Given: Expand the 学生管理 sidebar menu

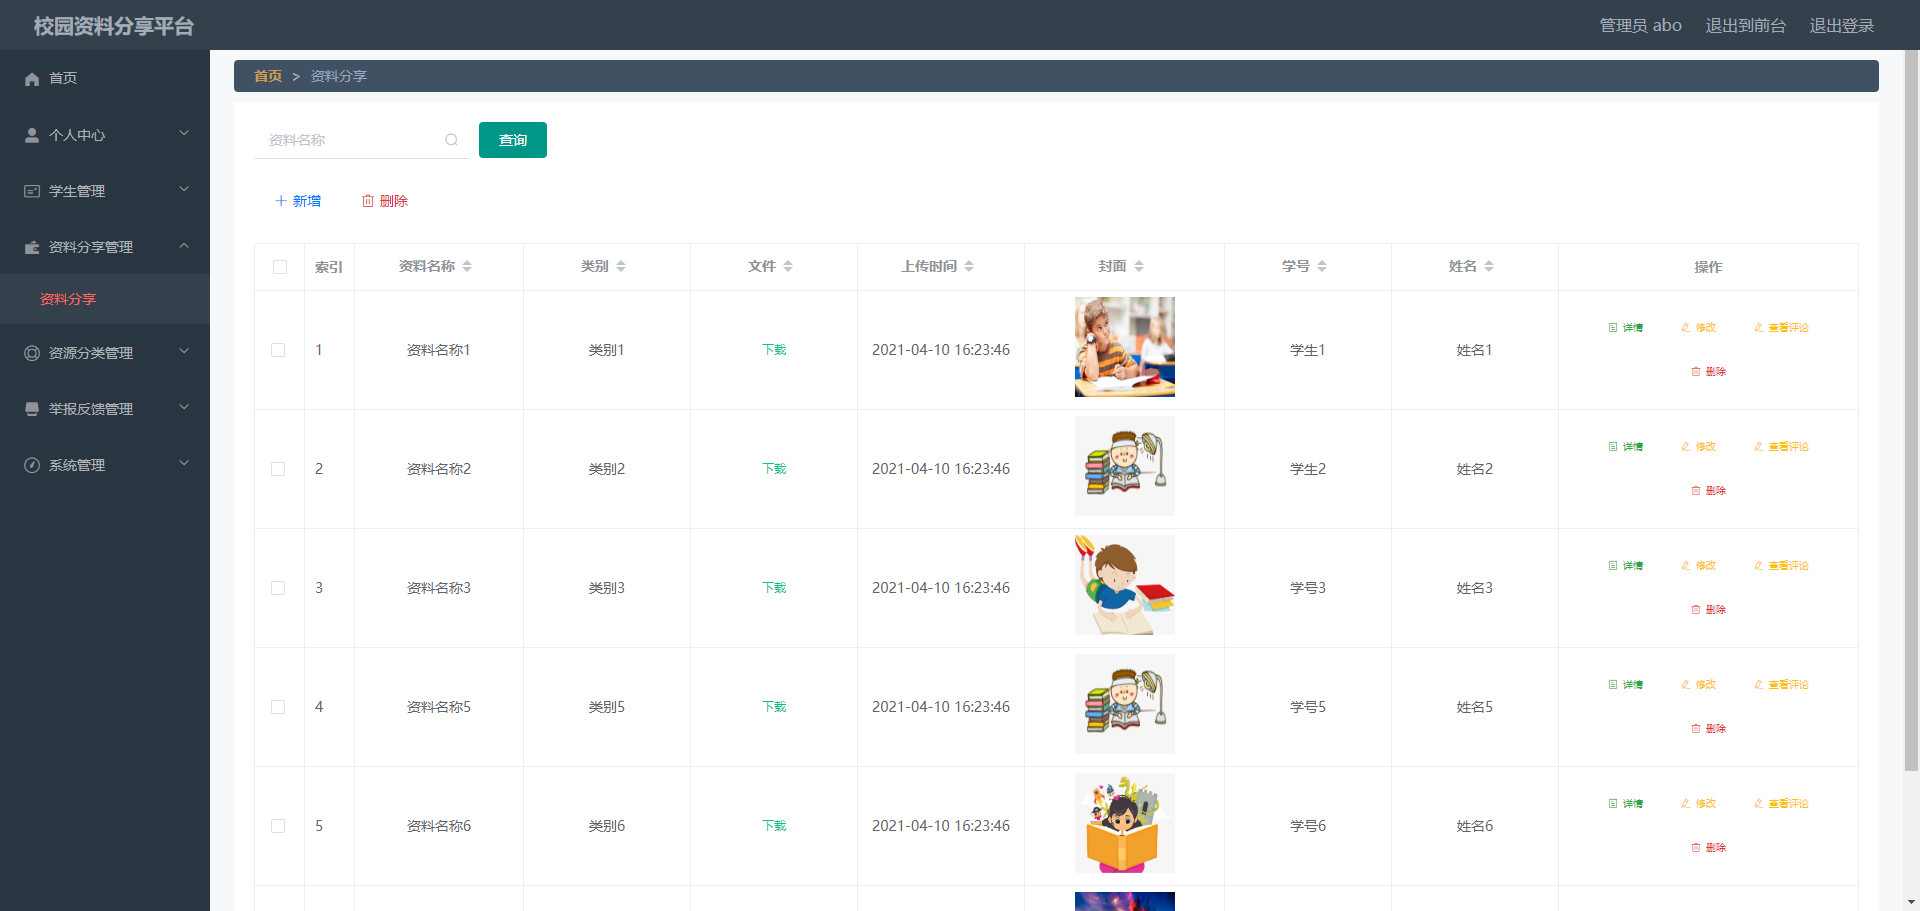Looking at the screenshot, I should click(105, 190).
